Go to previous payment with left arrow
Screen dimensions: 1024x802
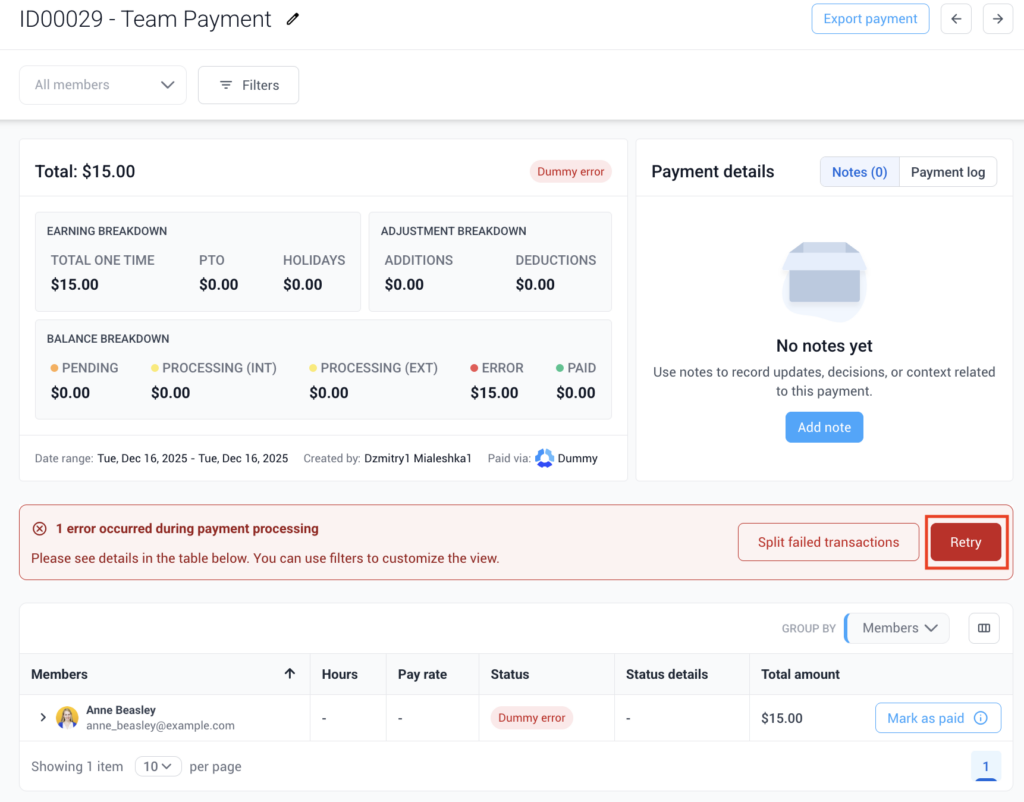point(956,19)
